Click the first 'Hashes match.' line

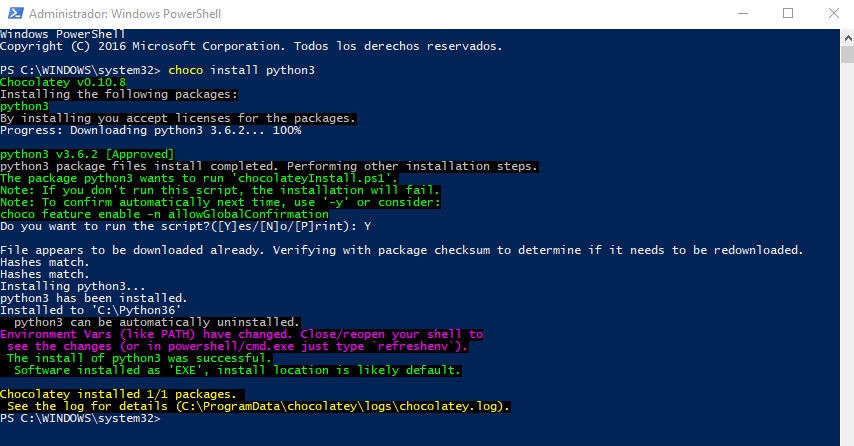point(45,262)
